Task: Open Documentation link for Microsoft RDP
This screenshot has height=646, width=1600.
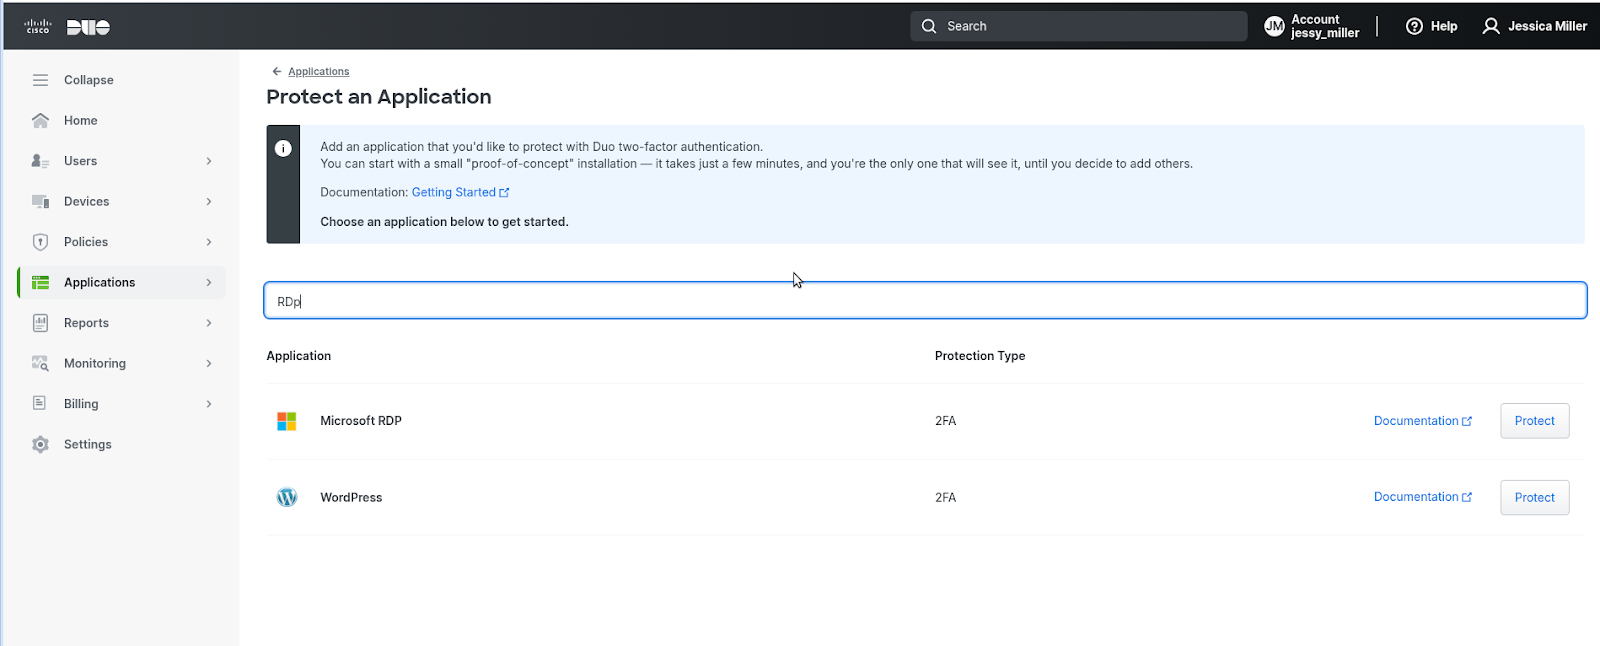Action: [x=1416, y=421]
